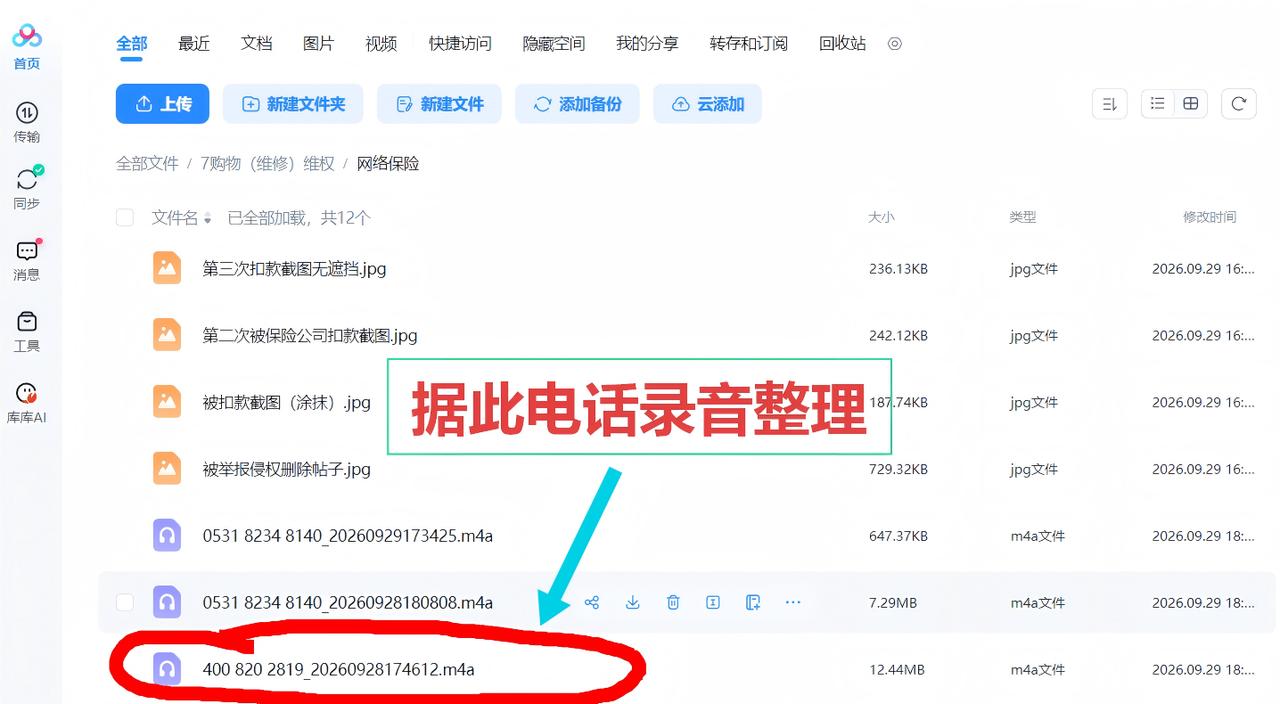
Task: Switch to list view layout
Action: [1158, 104]
